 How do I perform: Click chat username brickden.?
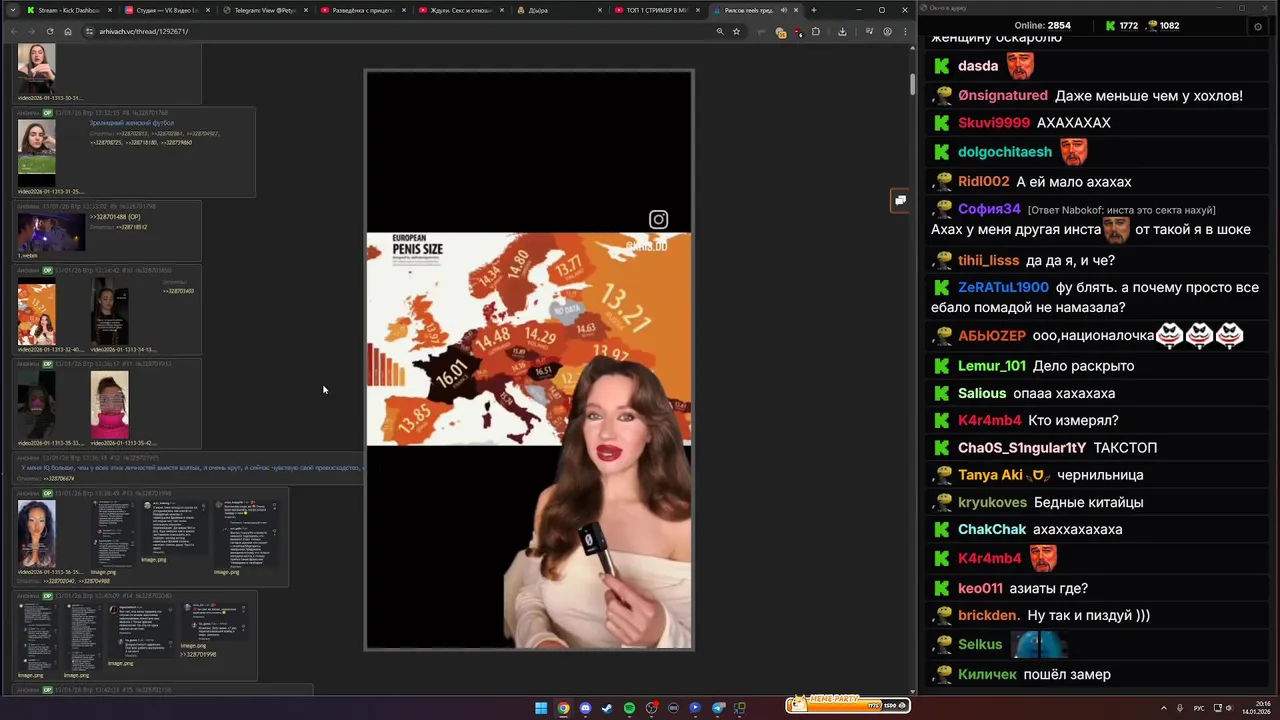(x=989, y=616)
